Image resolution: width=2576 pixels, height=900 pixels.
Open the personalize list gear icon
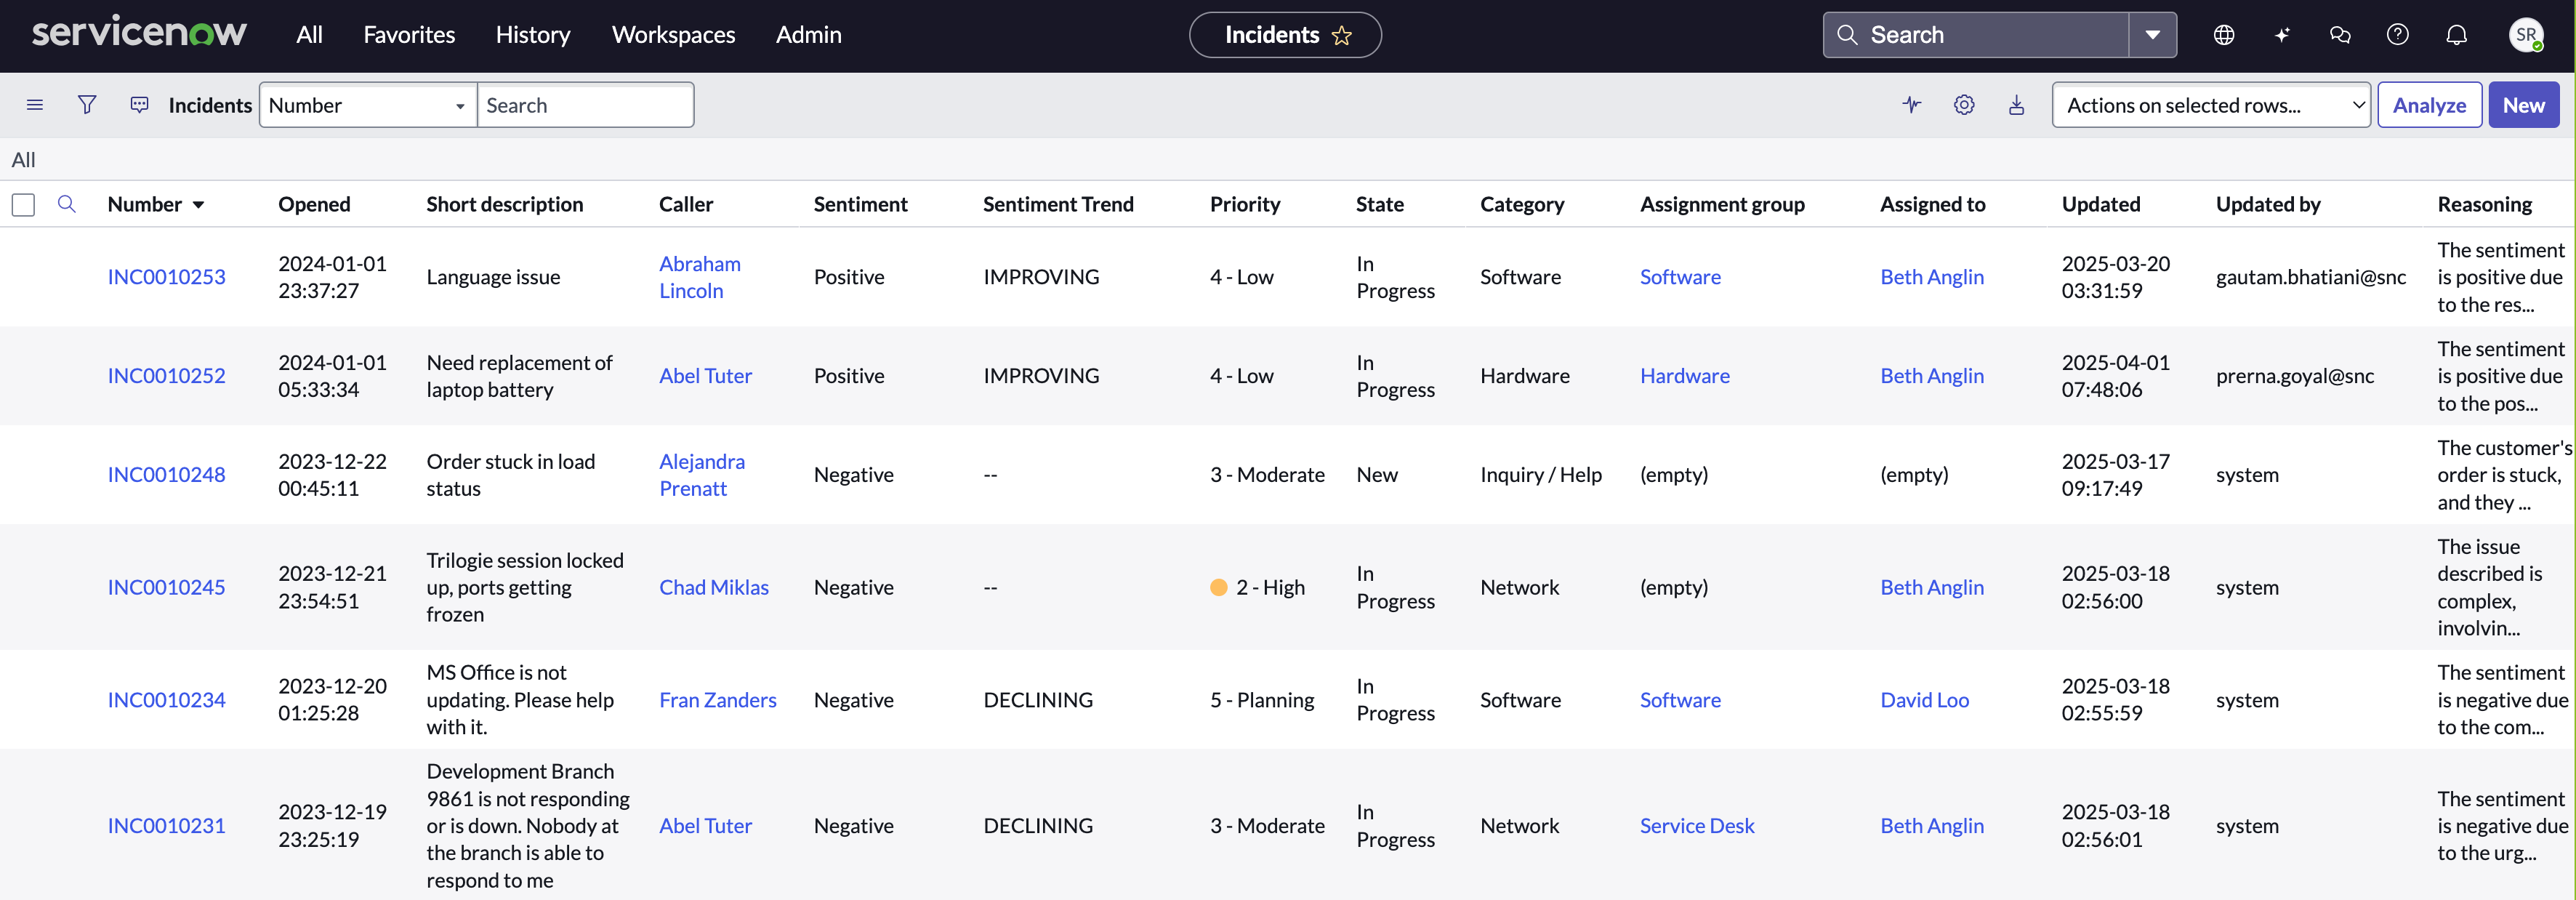[x=1964, y=105]
